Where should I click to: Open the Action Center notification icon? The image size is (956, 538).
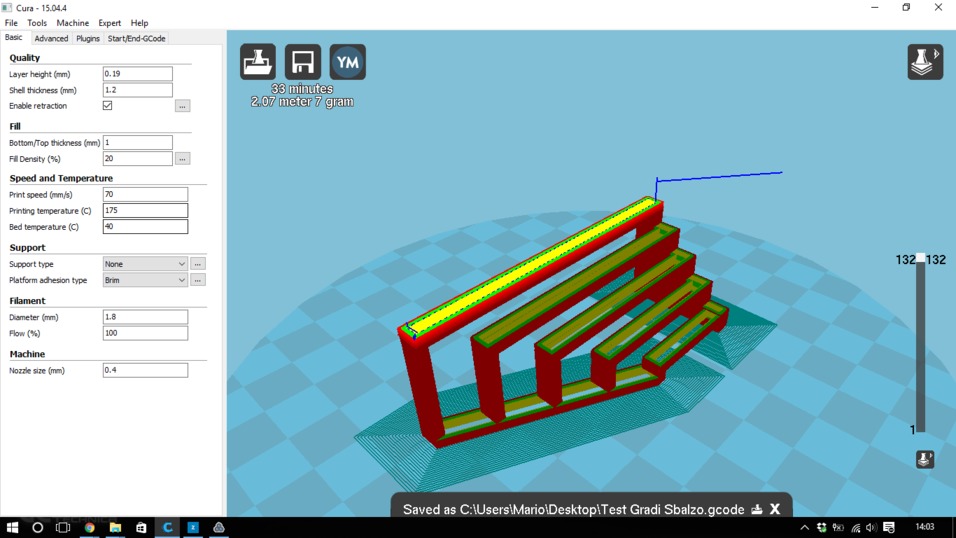(889, 528)
